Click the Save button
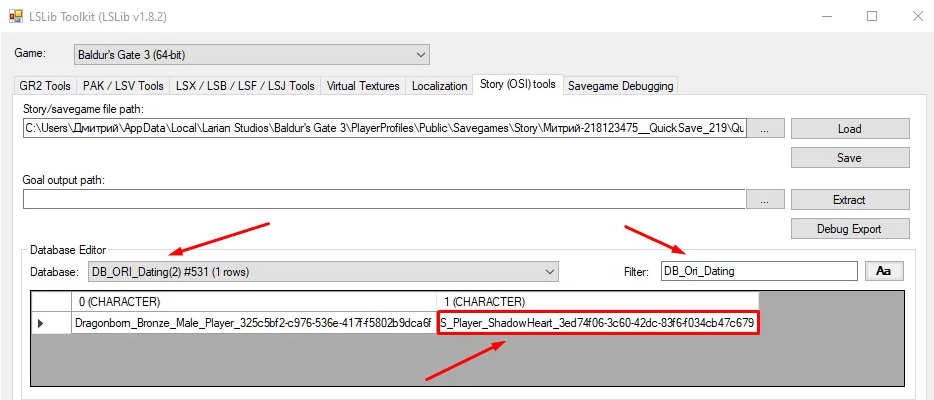Image resolution: width=934 pixels, height=400 pixels. [849, 158]
